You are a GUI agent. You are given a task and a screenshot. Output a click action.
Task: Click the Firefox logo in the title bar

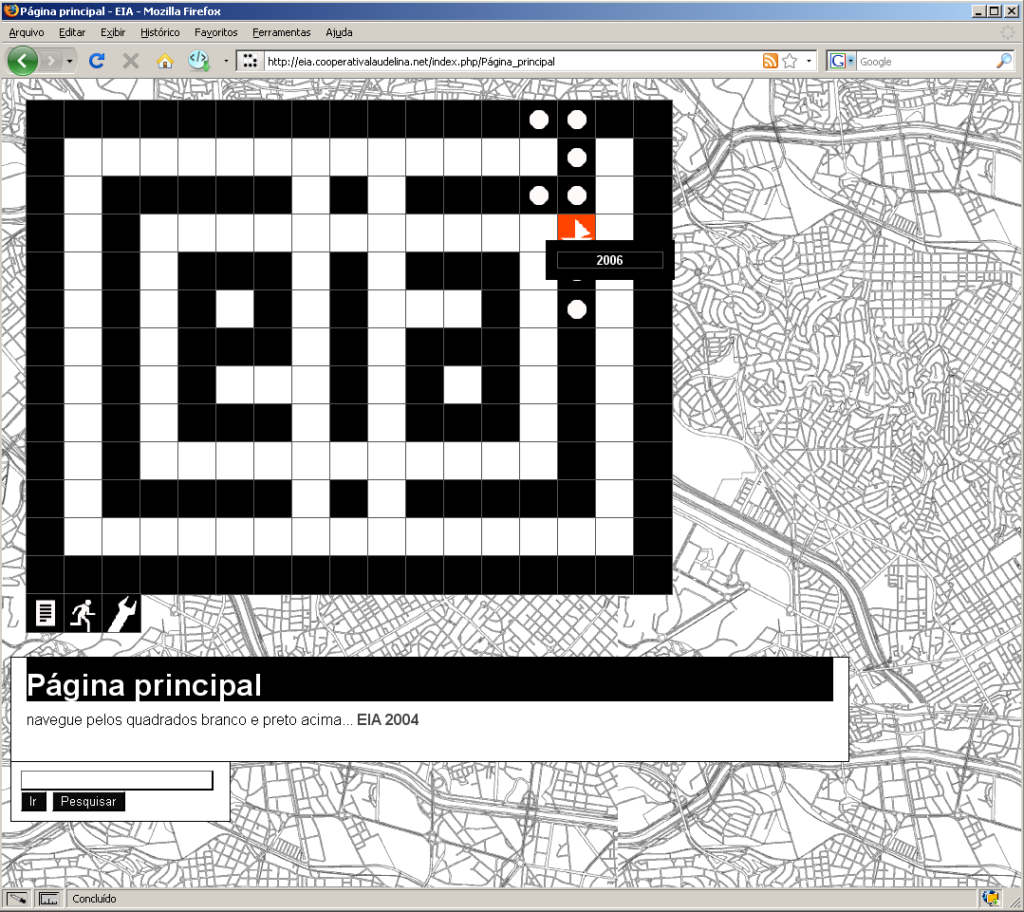pos(10,10)
